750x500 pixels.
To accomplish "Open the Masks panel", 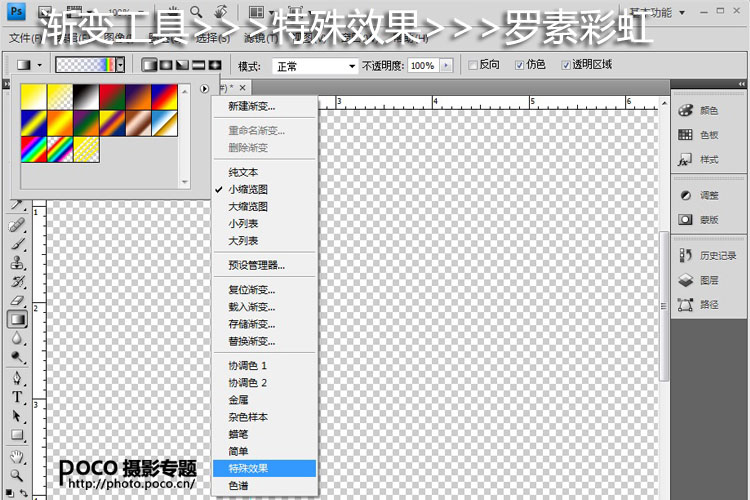I will point(699,220).
